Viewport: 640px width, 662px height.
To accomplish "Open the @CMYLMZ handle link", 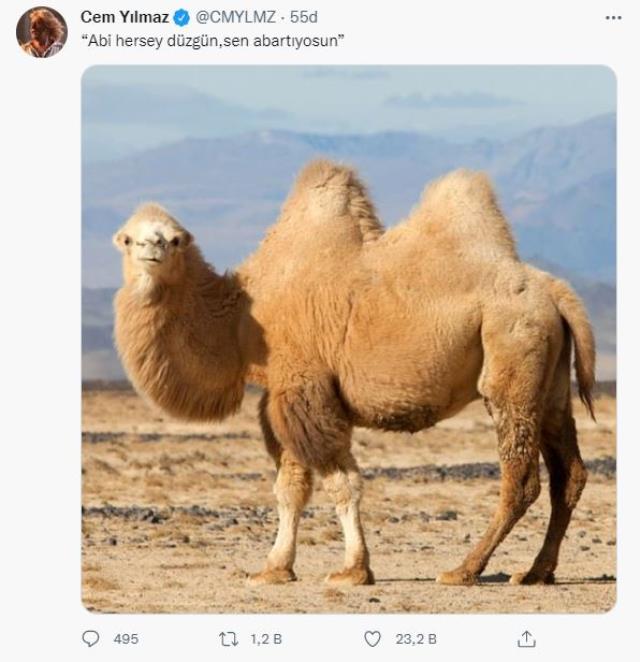I will point(235,17).
